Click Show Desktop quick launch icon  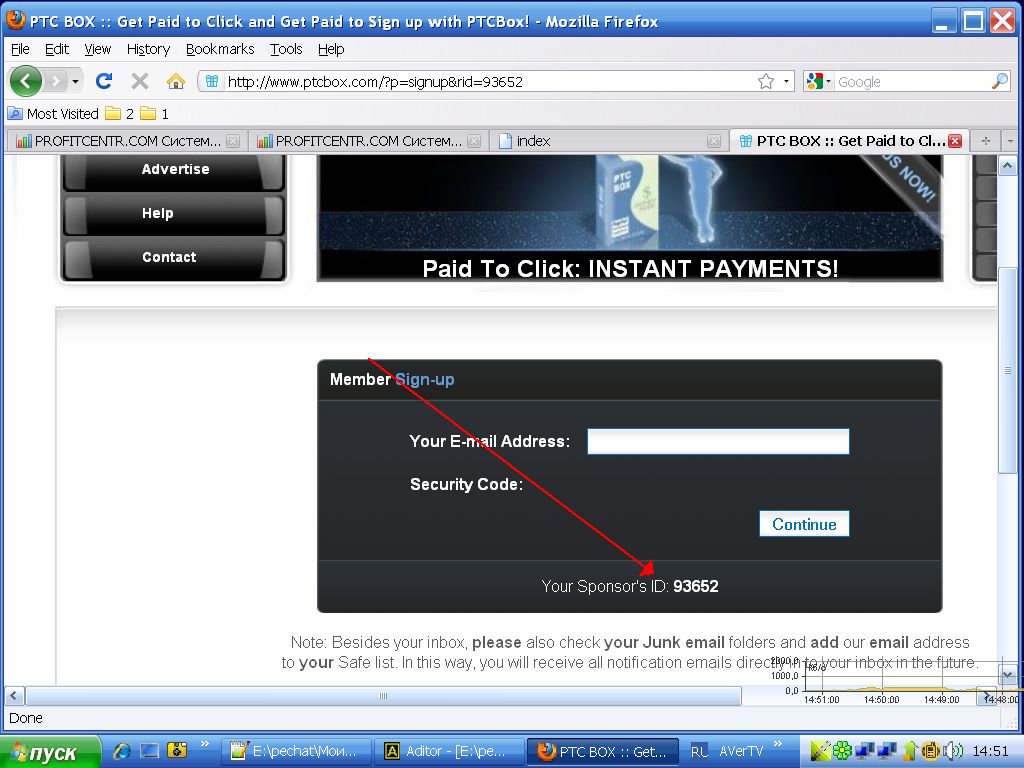coord(150,751)
